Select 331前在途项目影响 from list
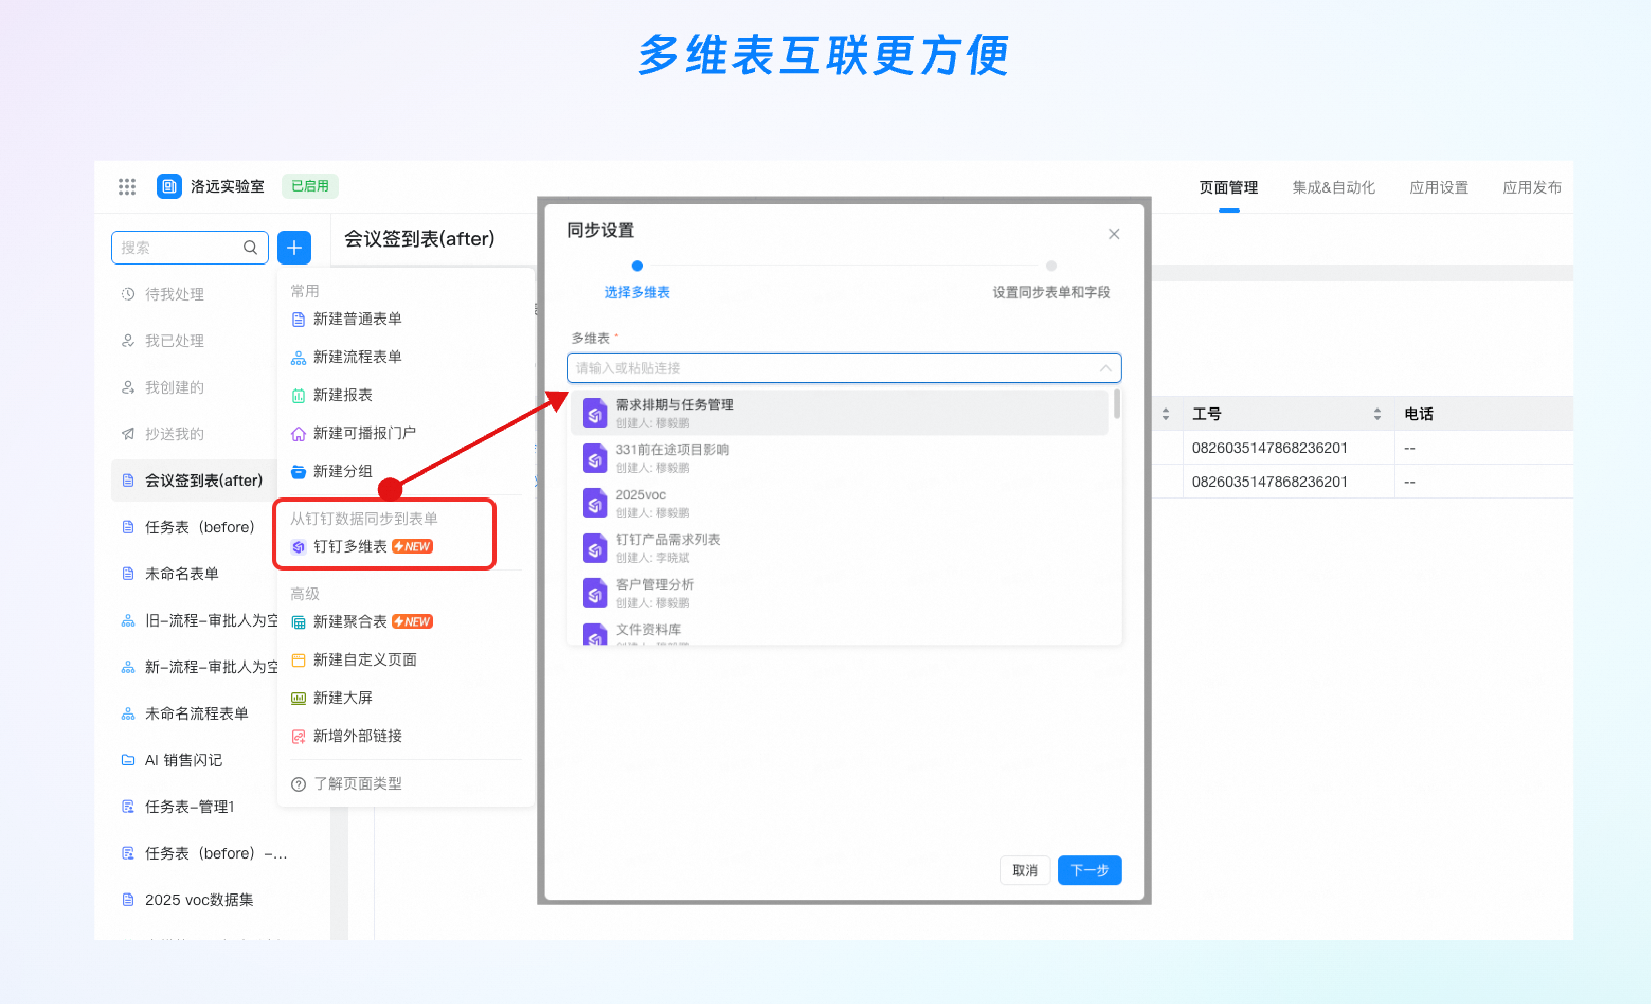 point(840,458)
